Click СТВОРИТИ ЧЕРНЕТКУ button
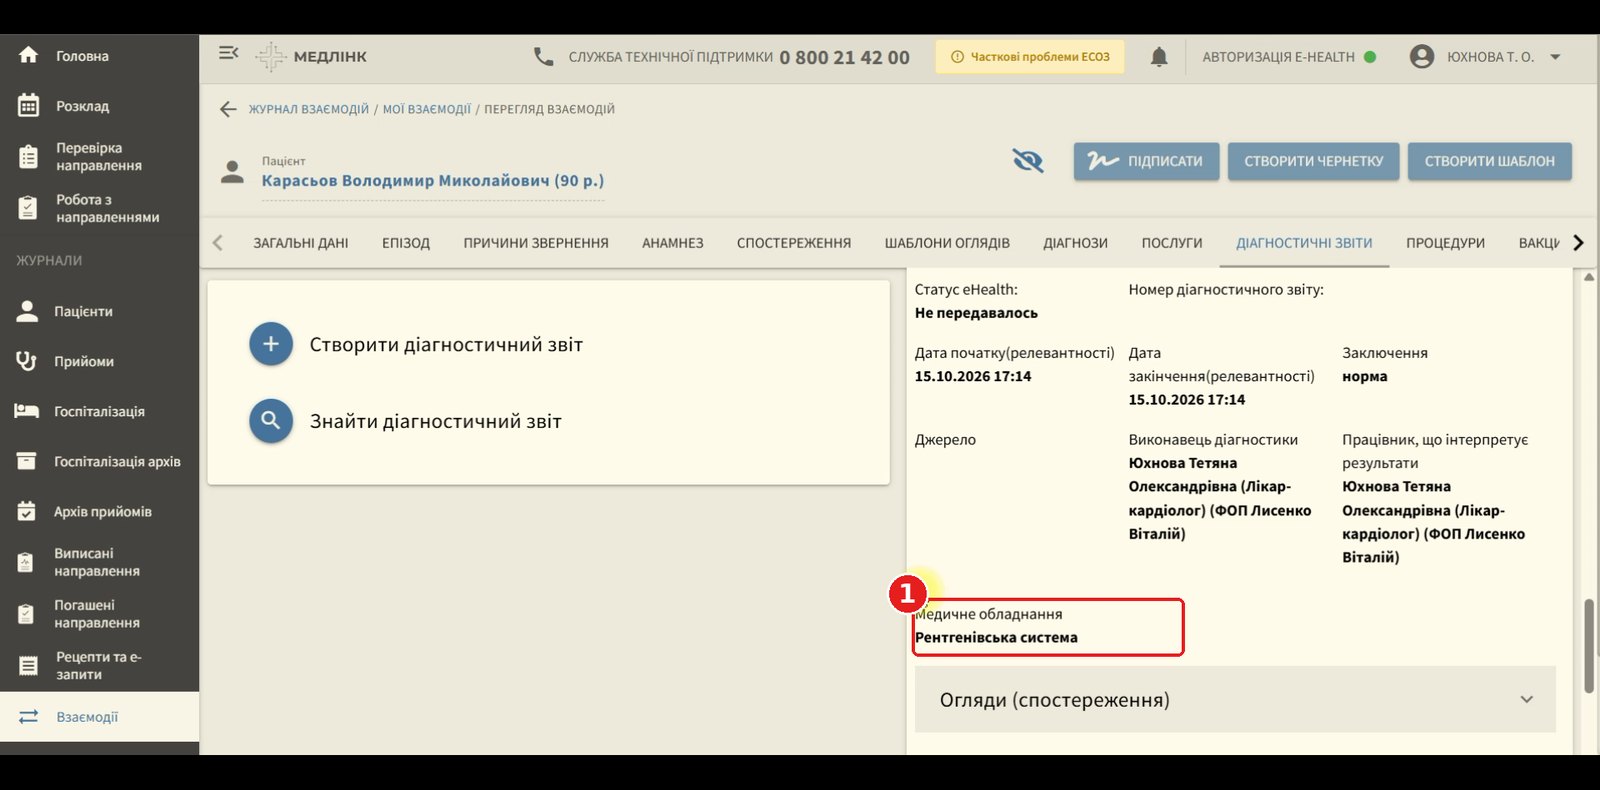Screen dimensions: 1600x790 1314,161
